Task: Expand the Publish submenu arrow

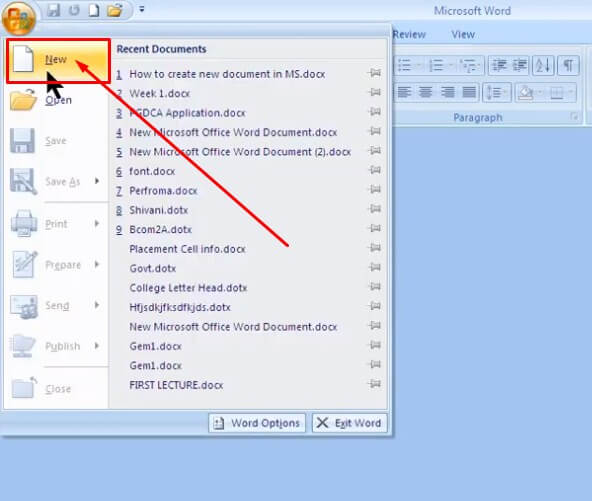Action: coord(97,346)
